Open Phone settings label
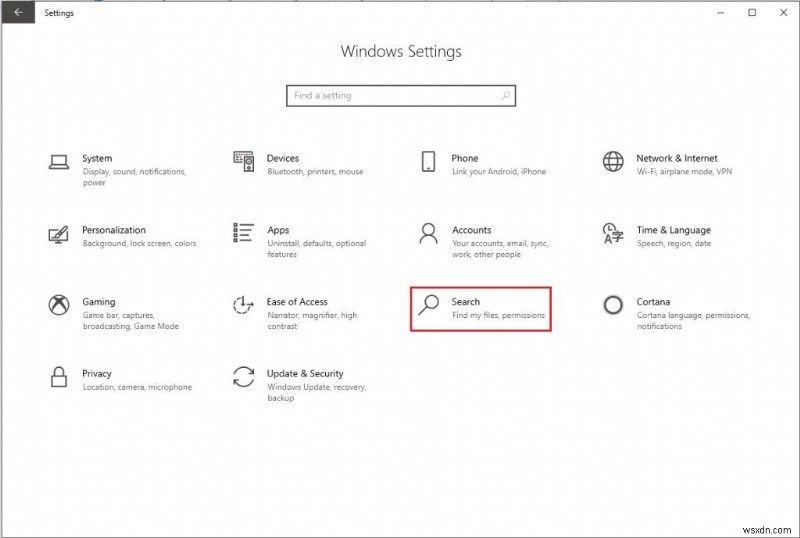This screenshot has height=538, width=800. [x=465, y=158]
